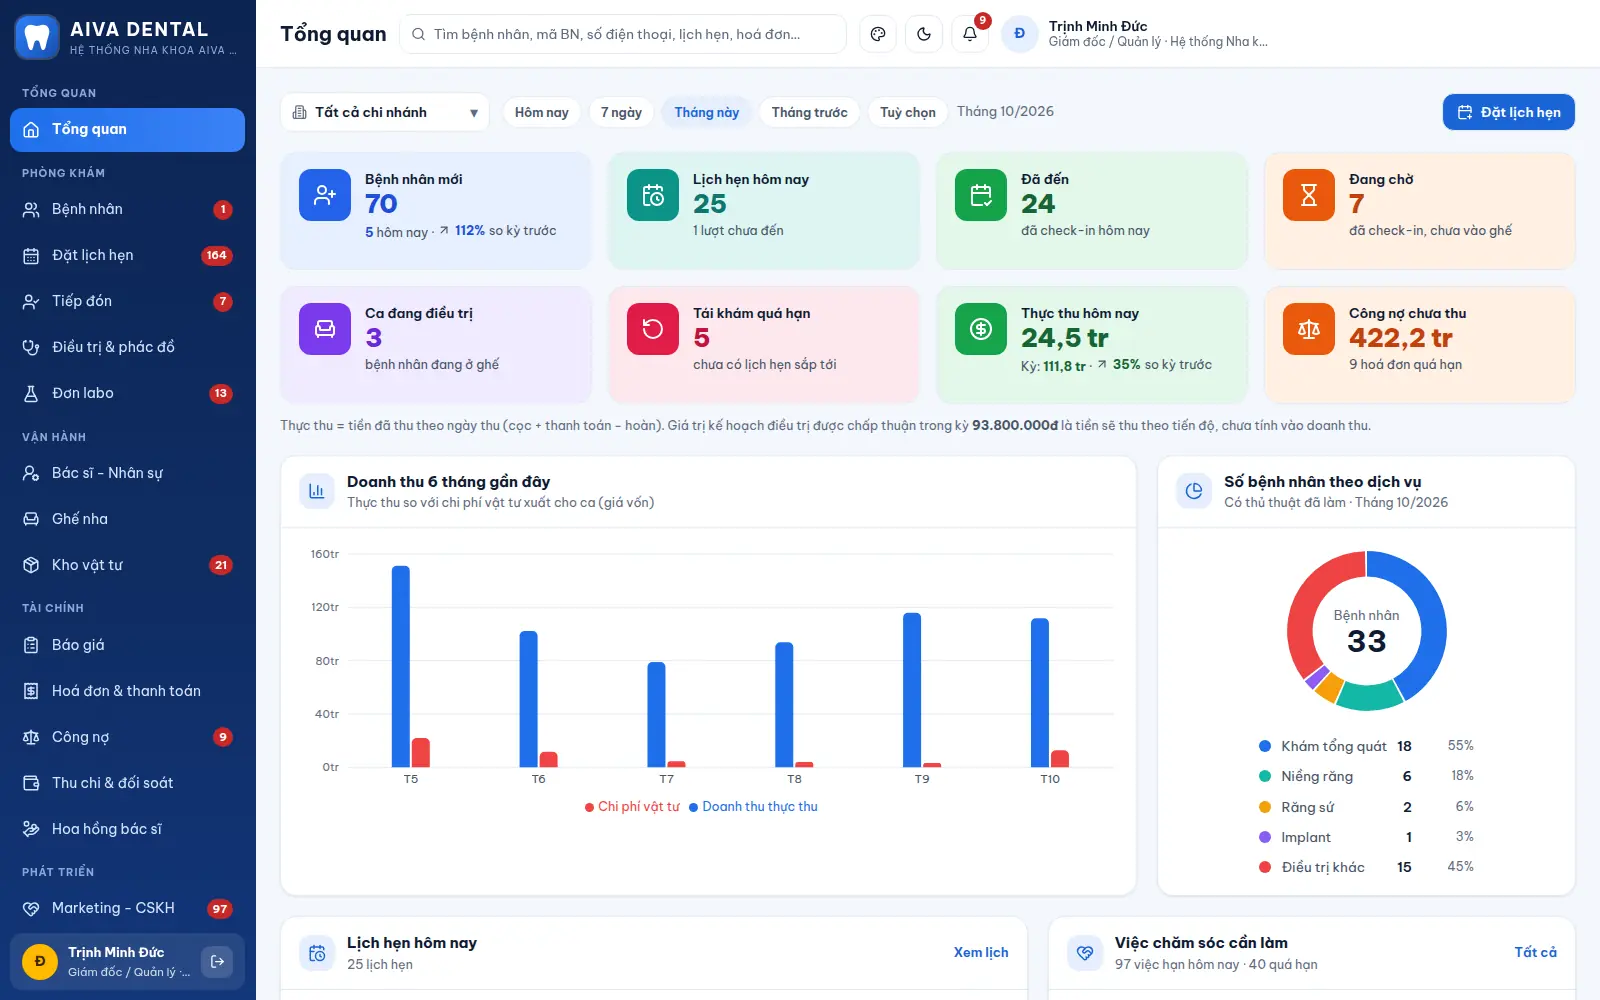Click the Lịch hẹn hôm nay card icon
The image size is (1600, 1000).
[653, 195]
